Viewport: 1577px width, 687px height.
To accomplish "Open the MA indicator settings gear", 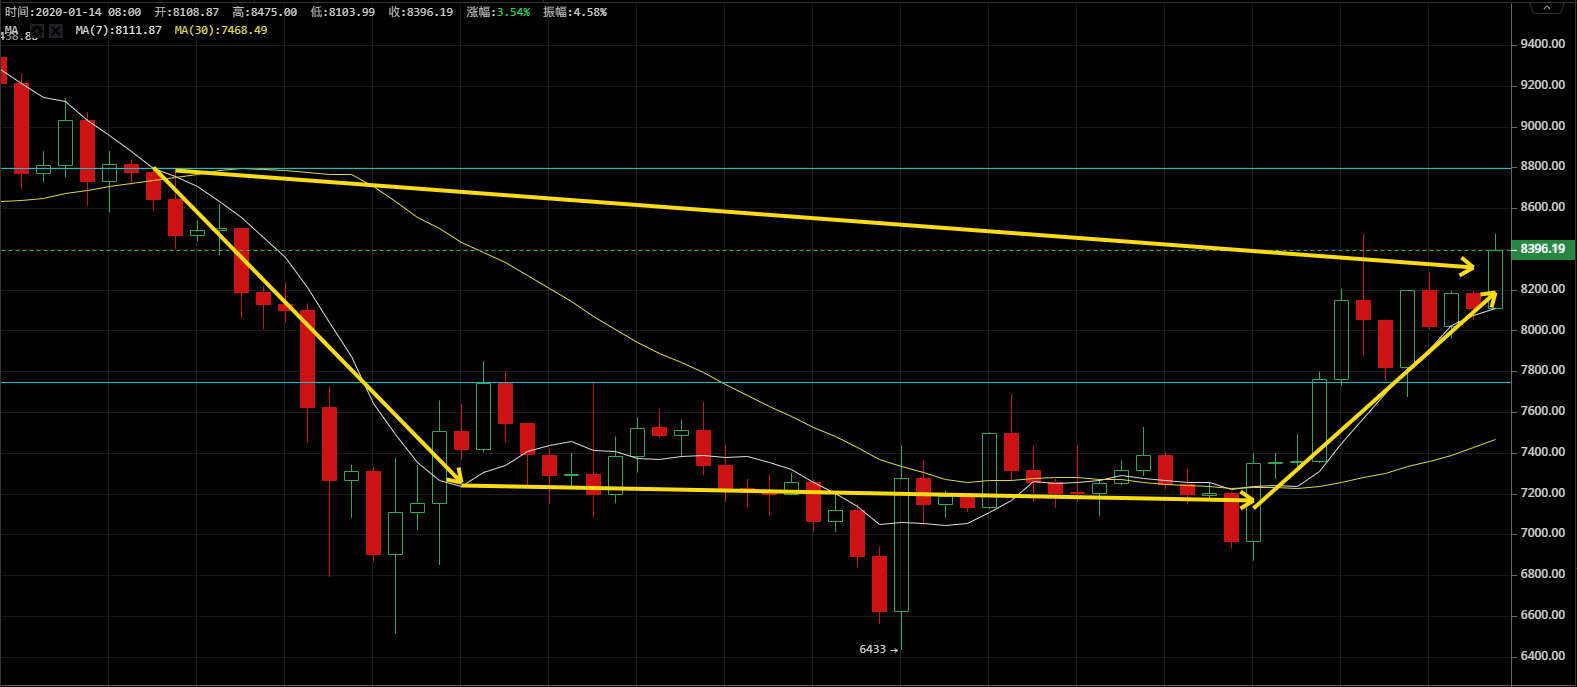I will pos(37,30).
